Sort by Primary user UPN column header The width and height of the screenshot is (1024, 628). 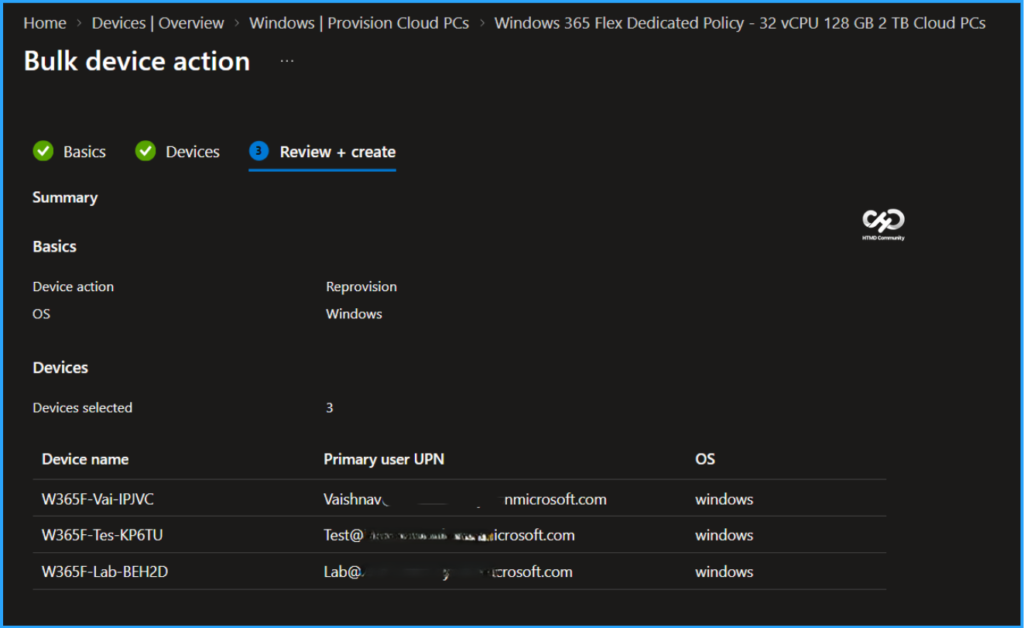pyautogui.click(x=383, y=459)
